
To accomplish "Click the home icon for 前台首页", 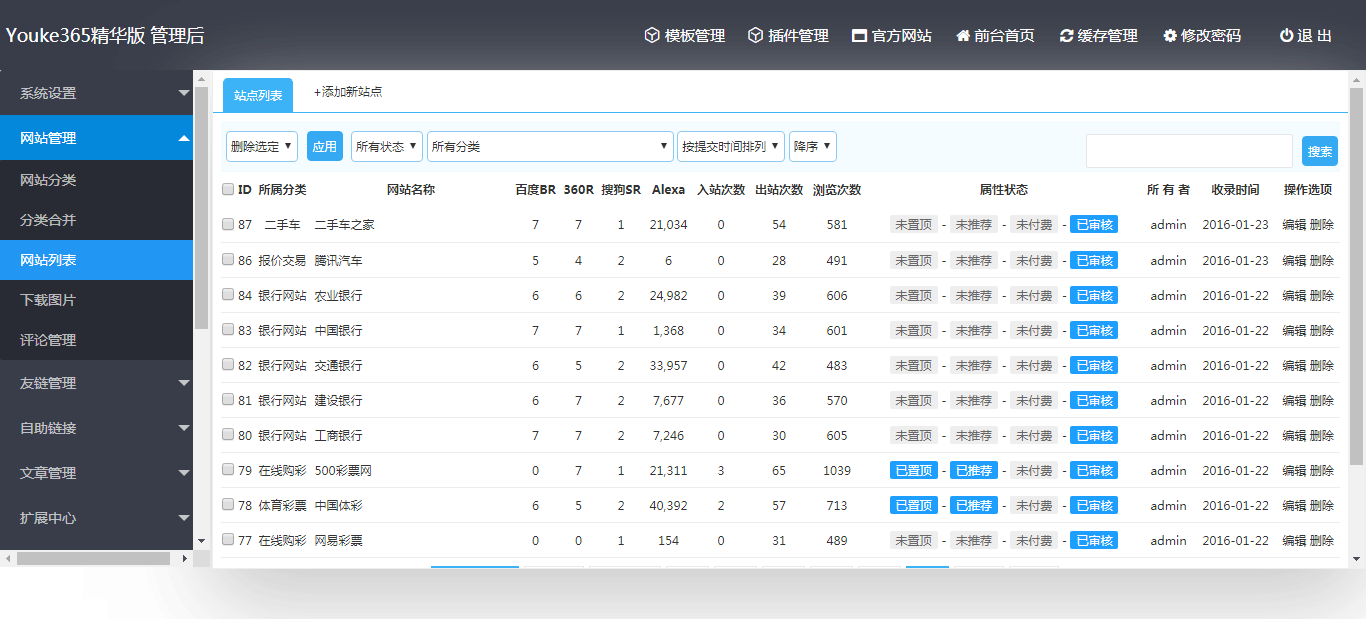I will click(x=963, y=36).
